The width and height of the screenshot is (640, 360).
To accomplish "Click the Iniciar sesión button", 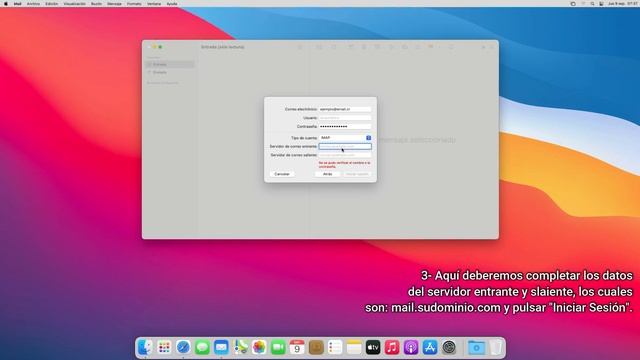I will [x=357, y=174].
